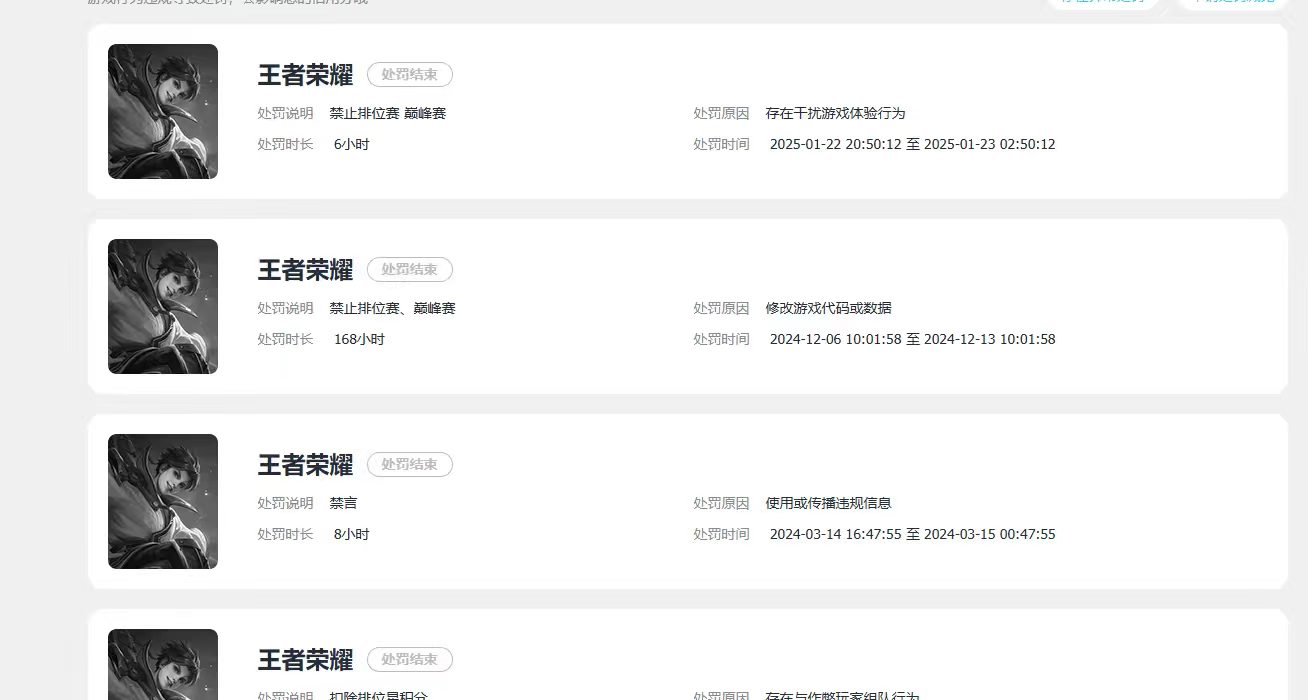Screen dimensions: 1308x700
Task: Click the reason 修改游戏代码或数据
Action: [x=829, y=308]
